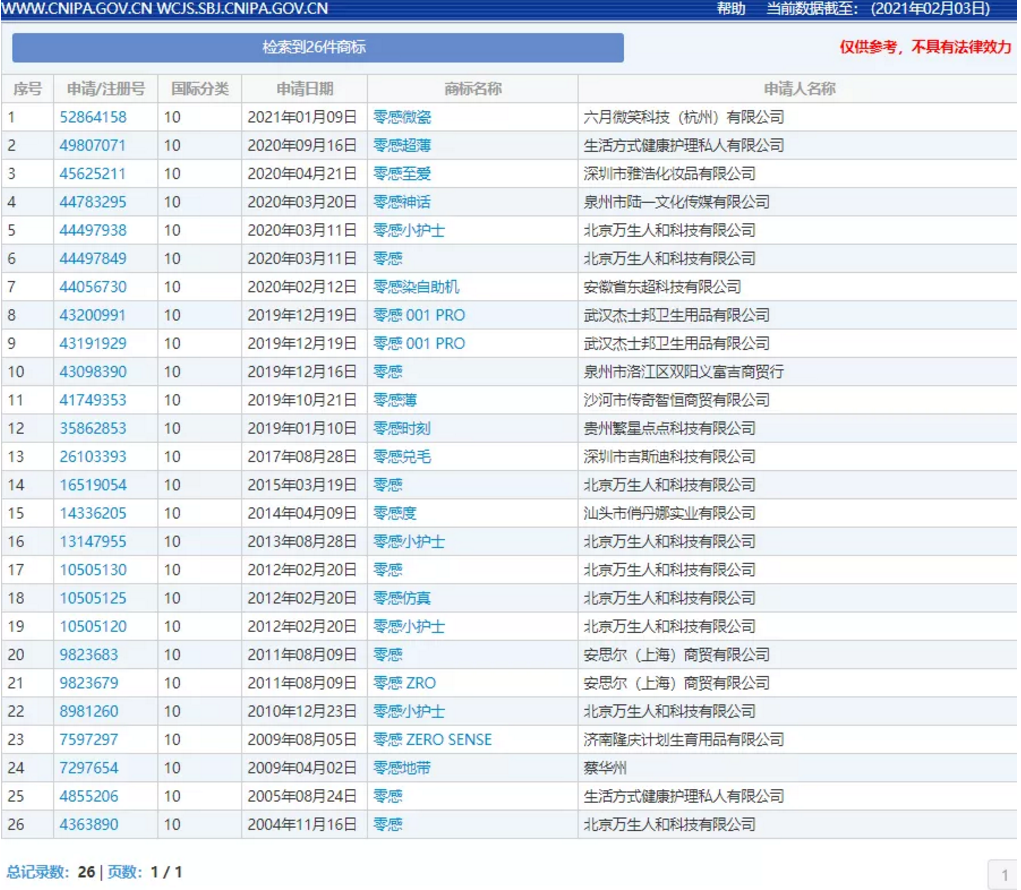
Task: Open trademark 零感 ZERO SENSE
Action: tap(432, 740)
